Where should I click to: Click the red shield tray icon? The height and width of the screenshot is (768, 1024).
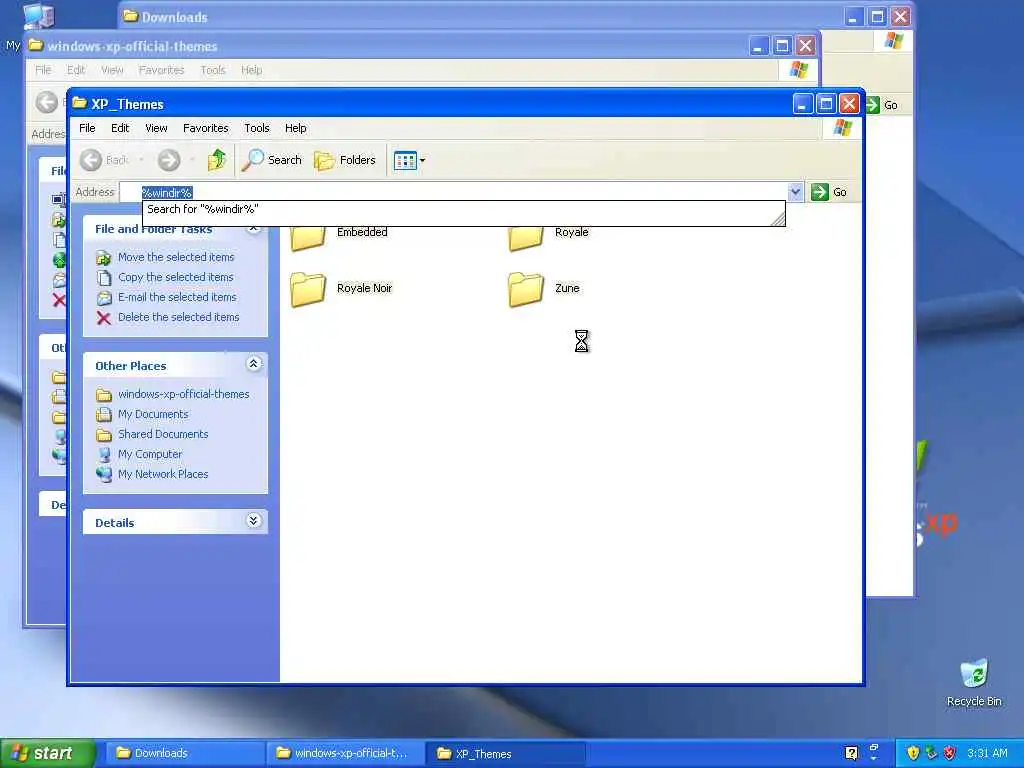[950, 753]
